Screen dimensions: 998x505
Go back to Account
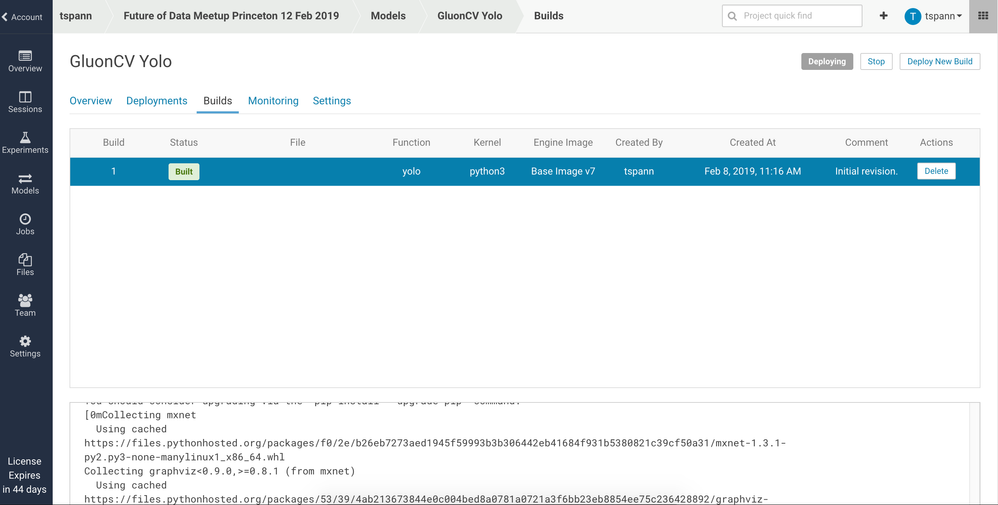click(x=22, y=17)
